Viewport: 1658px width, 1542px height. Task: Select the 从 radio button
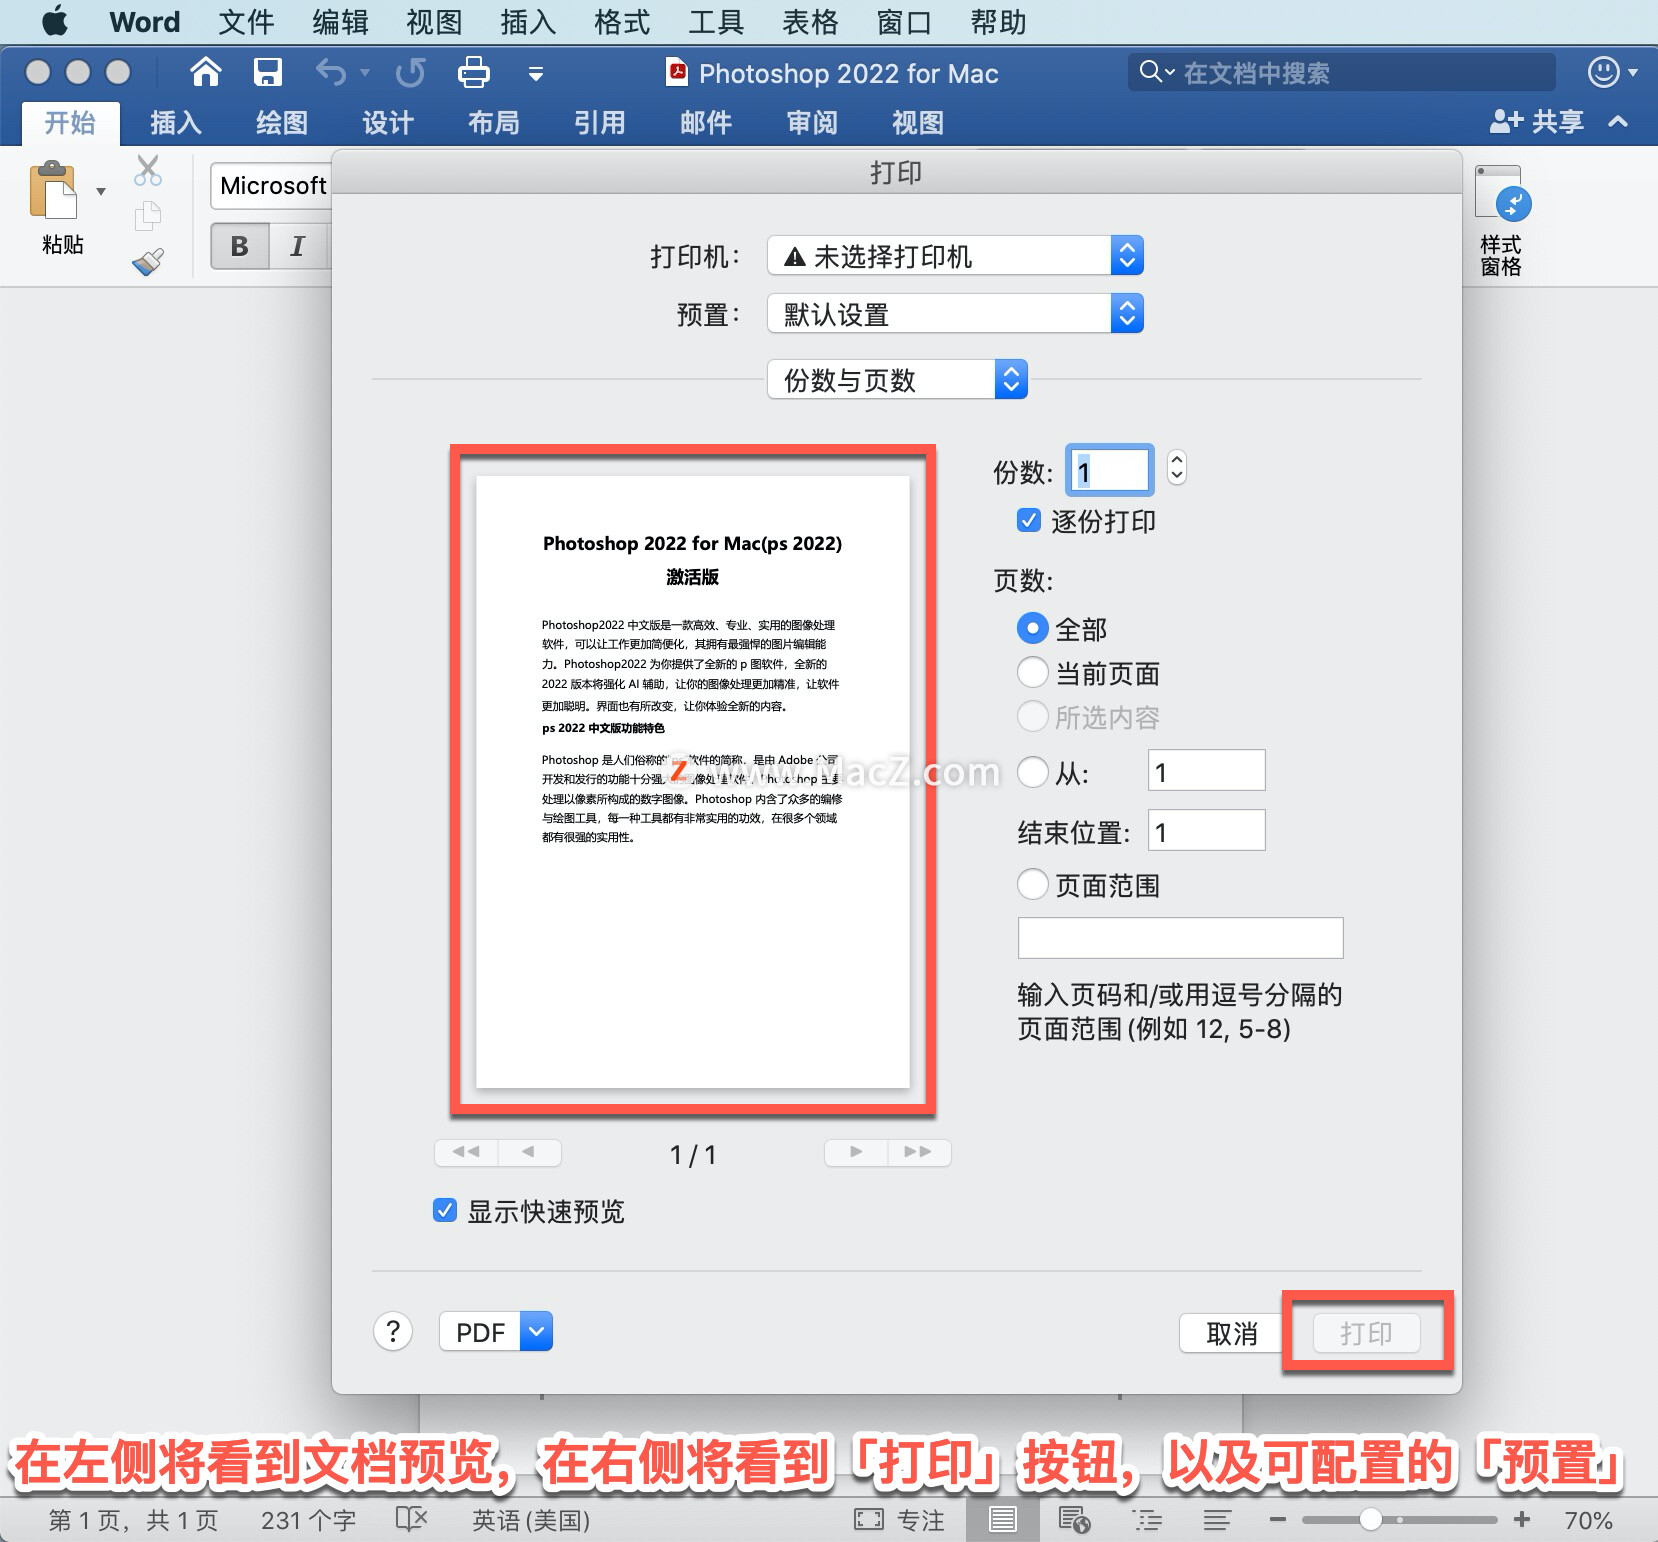[x=1033, y=772]
